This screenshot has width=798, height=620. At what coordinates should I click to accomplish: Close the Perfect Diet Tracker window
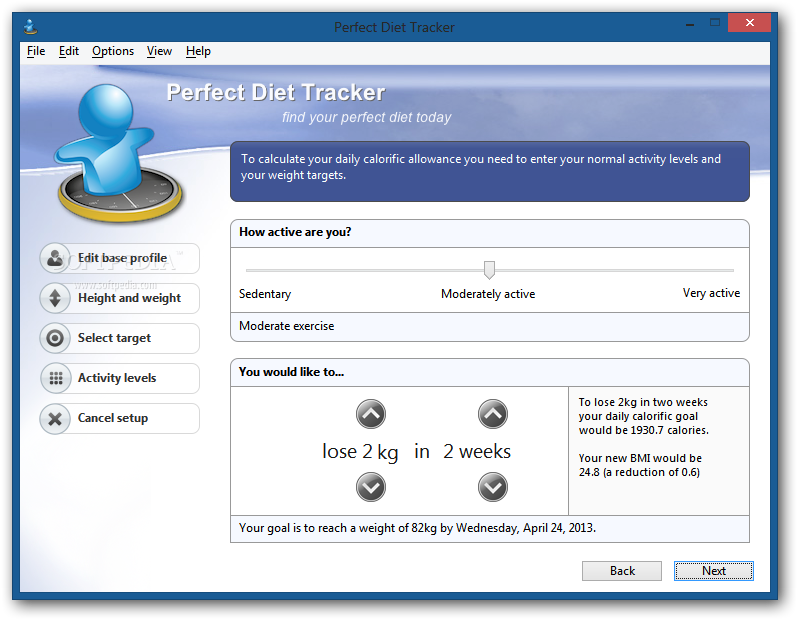[749, 23]
